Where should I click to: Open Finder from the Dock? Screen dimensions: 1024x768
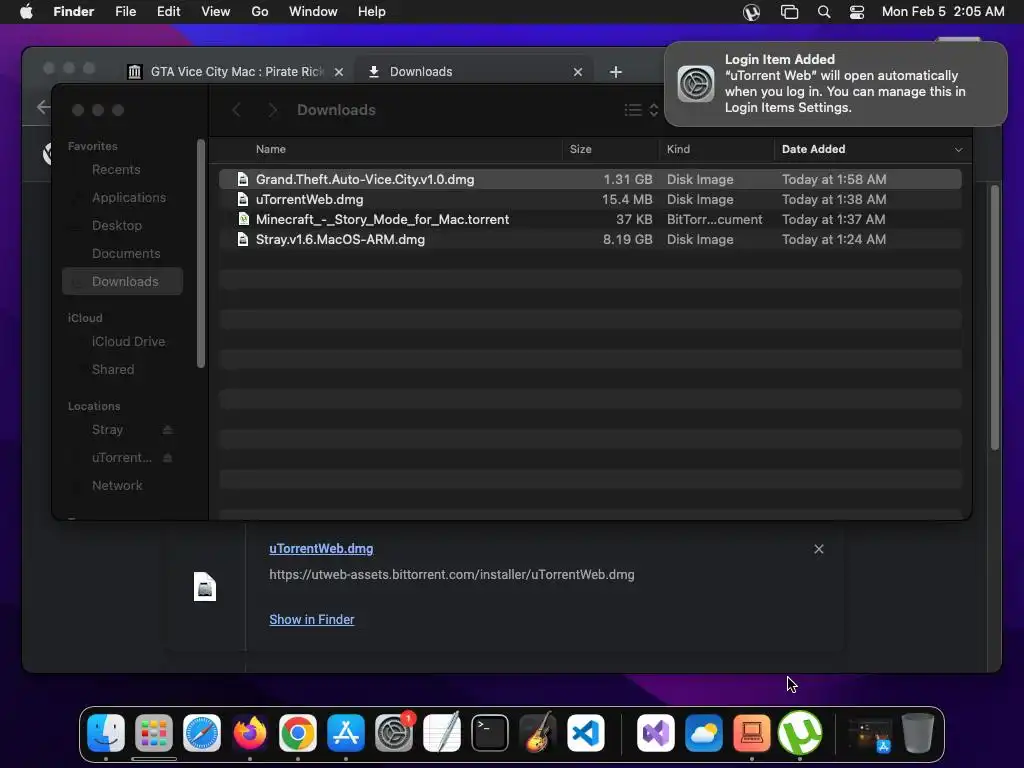pyautogui.click(x=106, y=733)
